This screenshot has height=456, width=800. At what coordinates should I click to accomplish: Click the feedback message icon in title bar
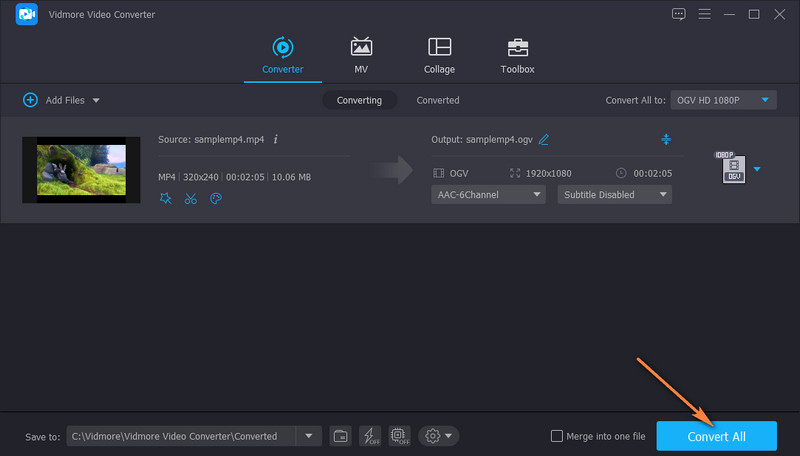pyautogui.click(x=679, y=14)
